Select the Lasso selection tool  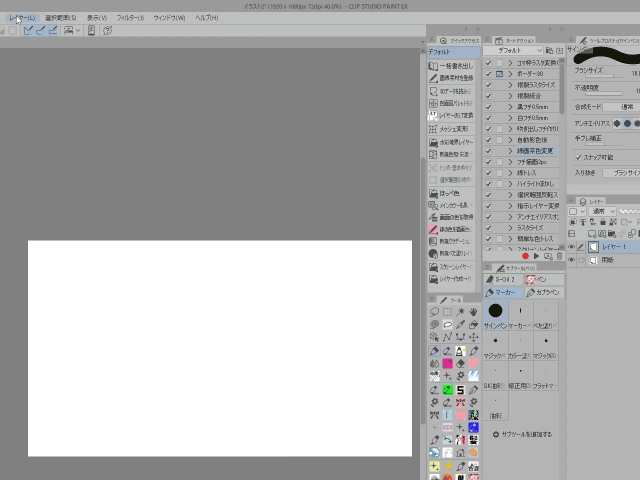point(434,312)
